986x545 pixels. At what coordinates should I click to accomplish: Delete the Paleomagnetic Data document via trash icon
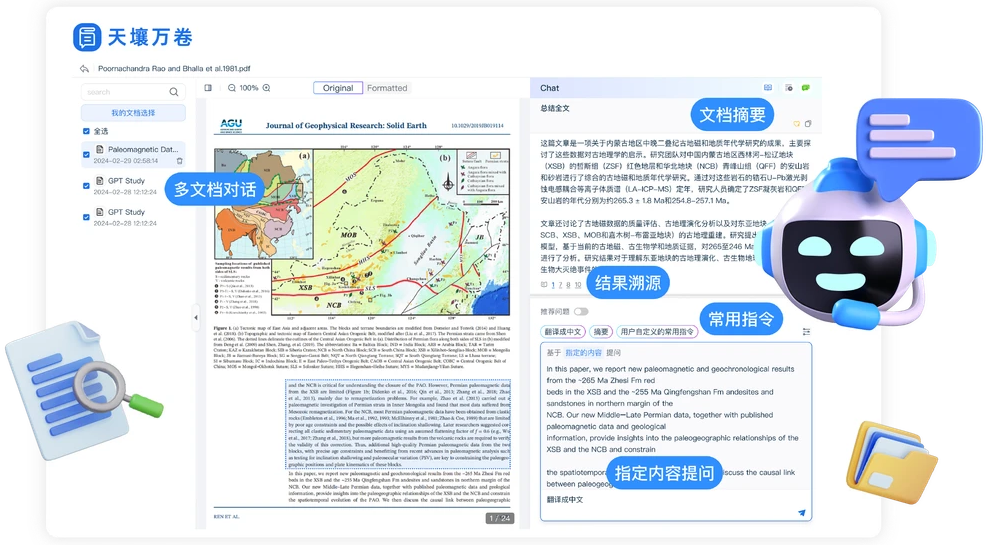click(180, 160)
